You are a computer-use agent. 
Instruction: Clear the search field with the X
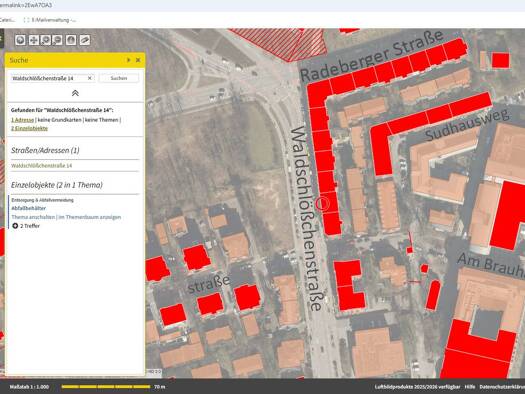click(90, 78)
